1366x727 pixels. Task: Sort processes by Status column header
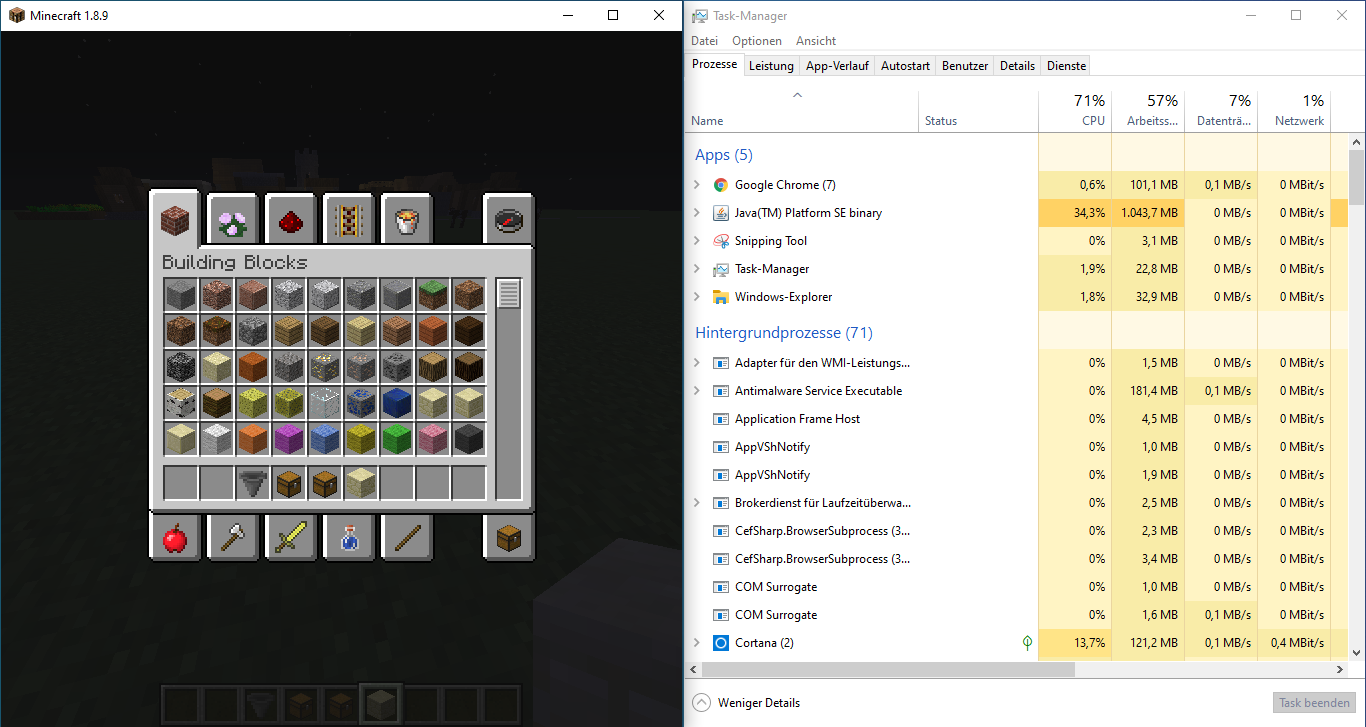978,111
